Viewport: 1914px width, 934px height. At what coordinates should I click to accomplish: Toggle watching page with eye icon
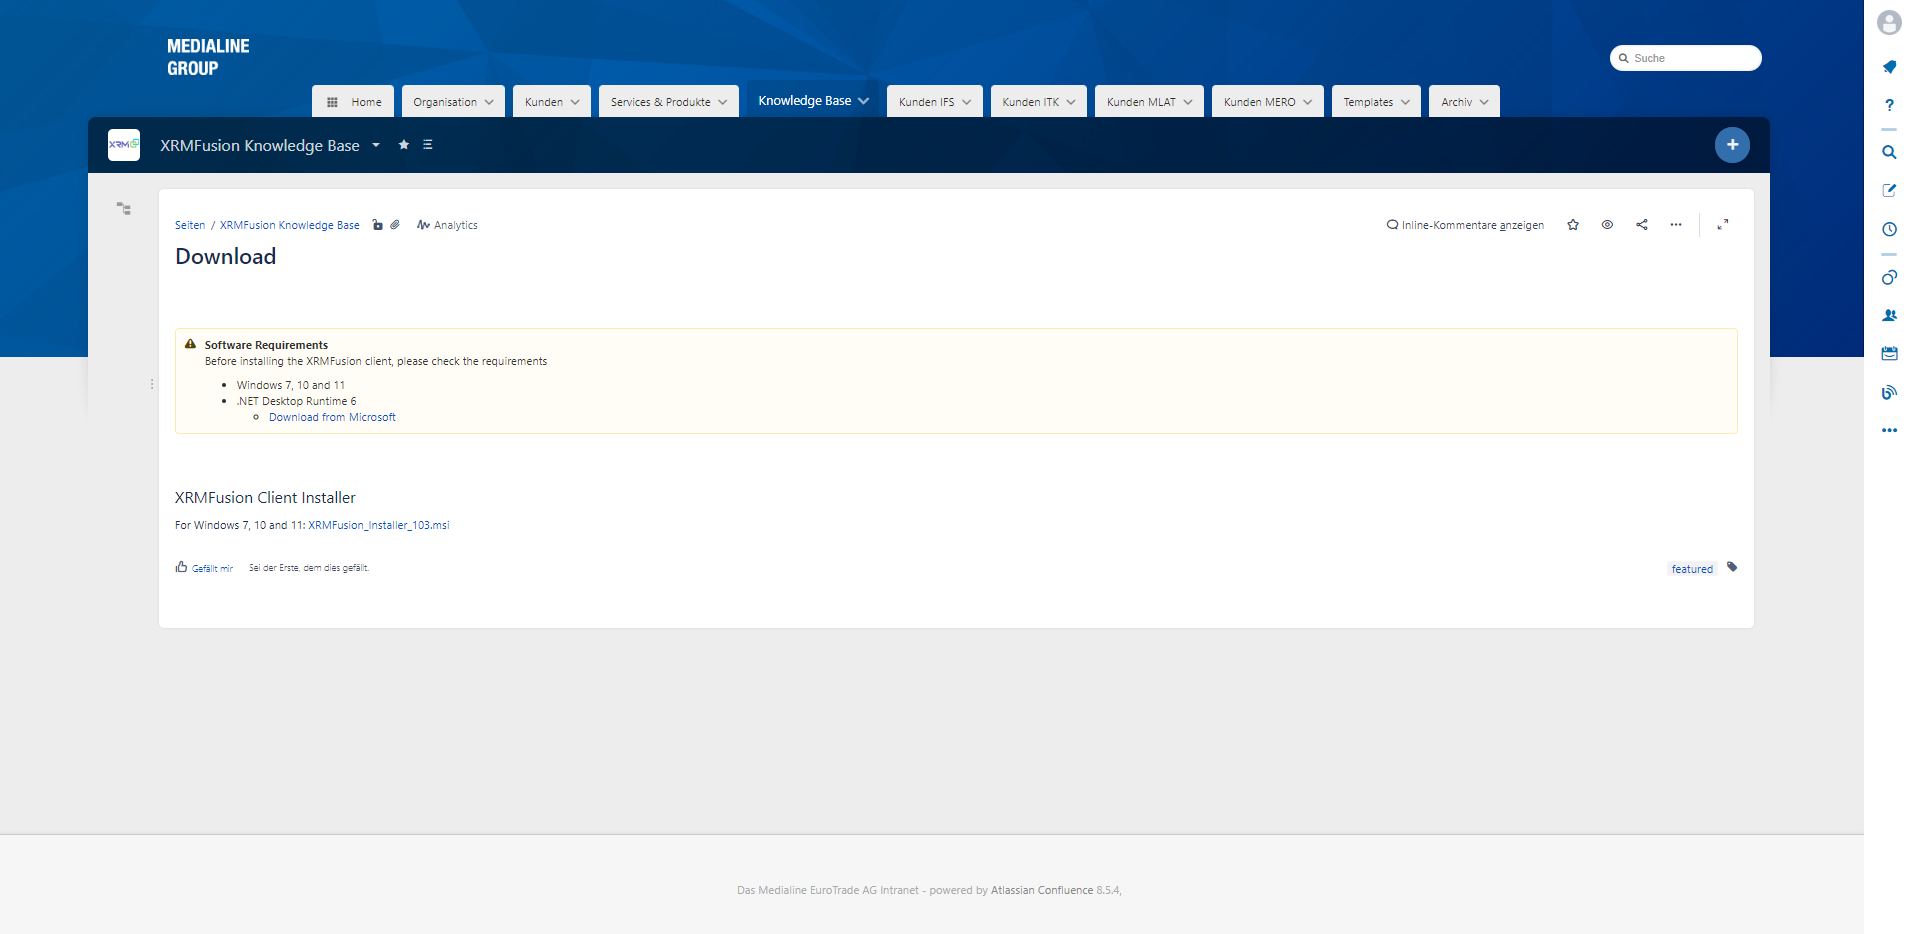coord(1607,225)
